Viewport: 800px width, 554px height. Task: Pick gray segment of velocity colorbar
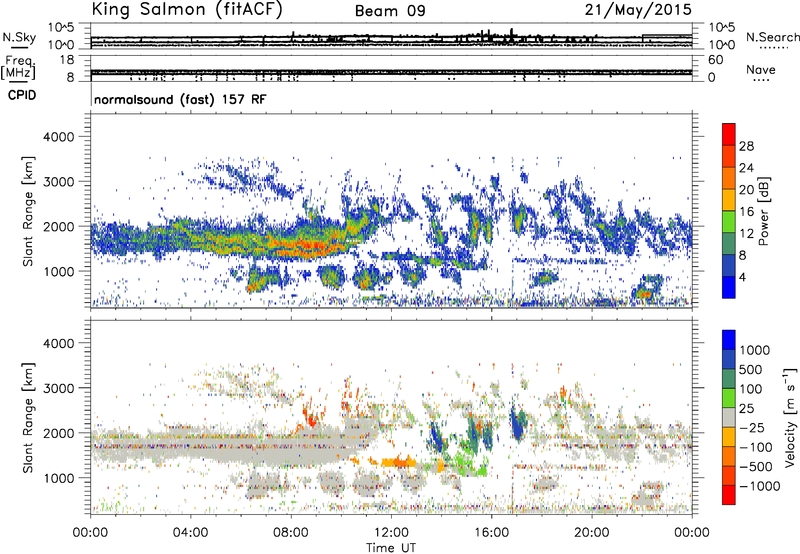coord(729,417)
